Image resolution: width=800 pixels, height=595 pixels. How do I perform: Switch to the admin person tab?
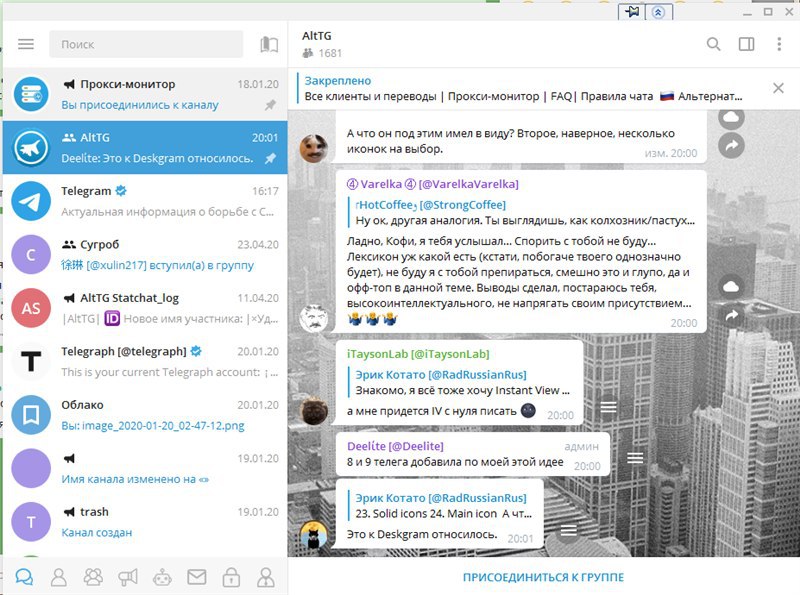(x=266, y=577)
